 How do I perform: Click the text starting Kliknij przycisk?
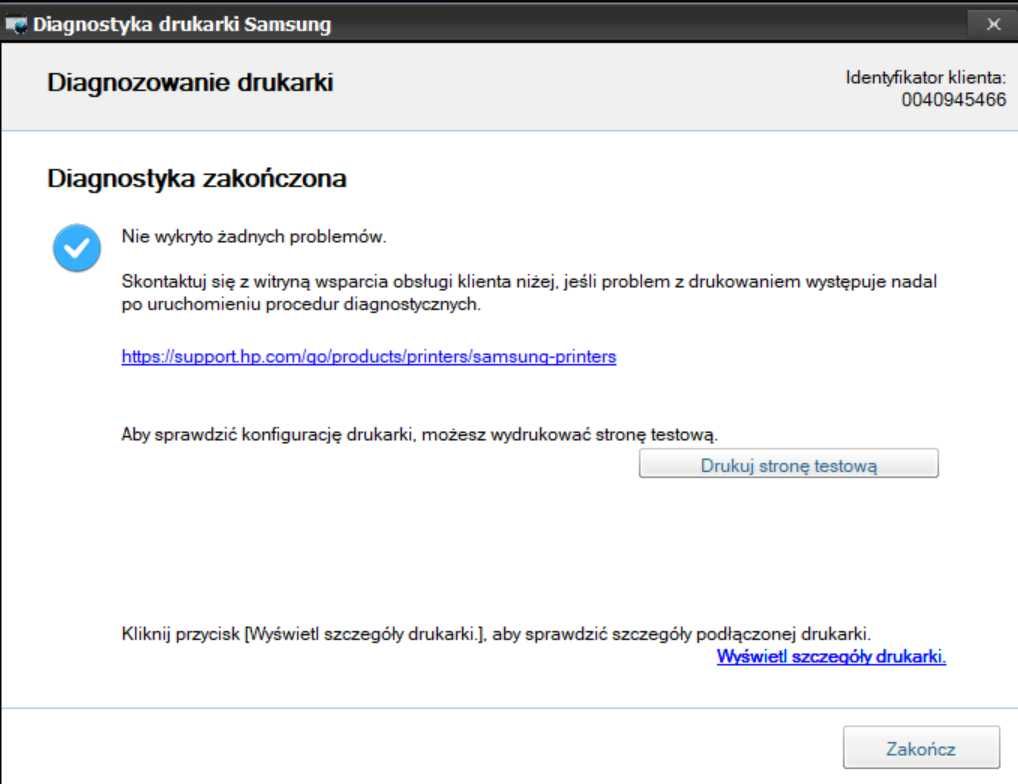pos(496,633)
